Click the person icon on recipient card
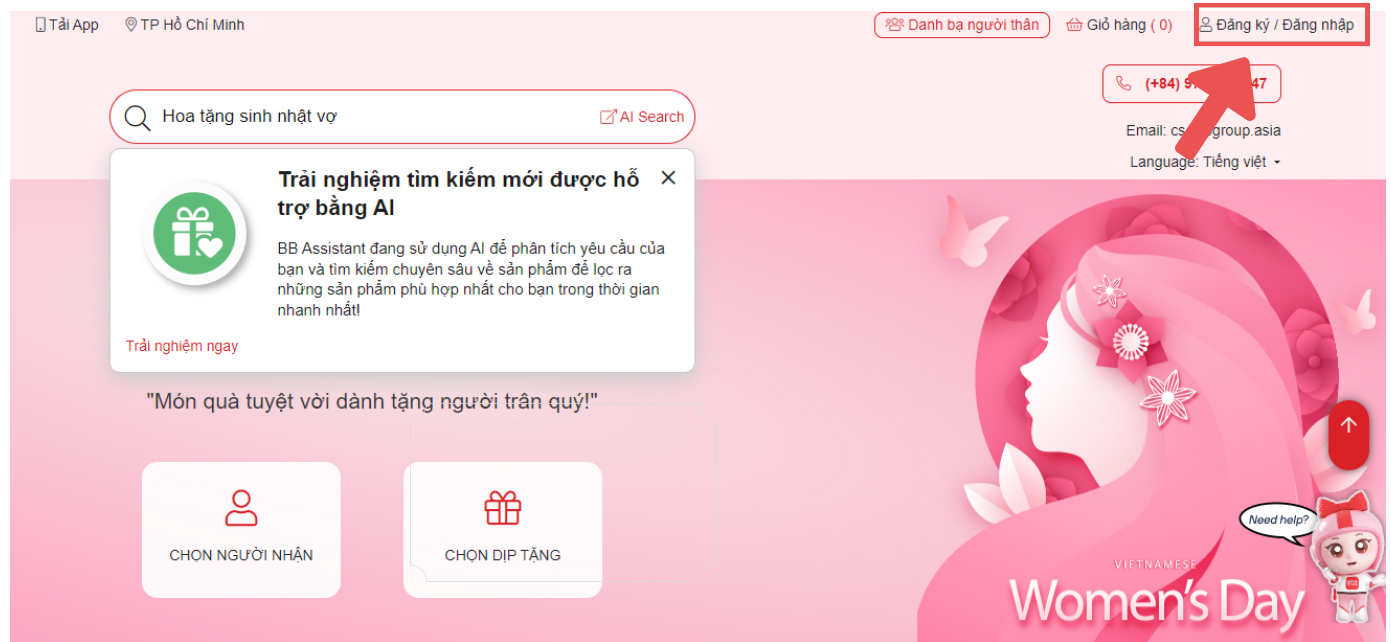 (x=241, y=508)
